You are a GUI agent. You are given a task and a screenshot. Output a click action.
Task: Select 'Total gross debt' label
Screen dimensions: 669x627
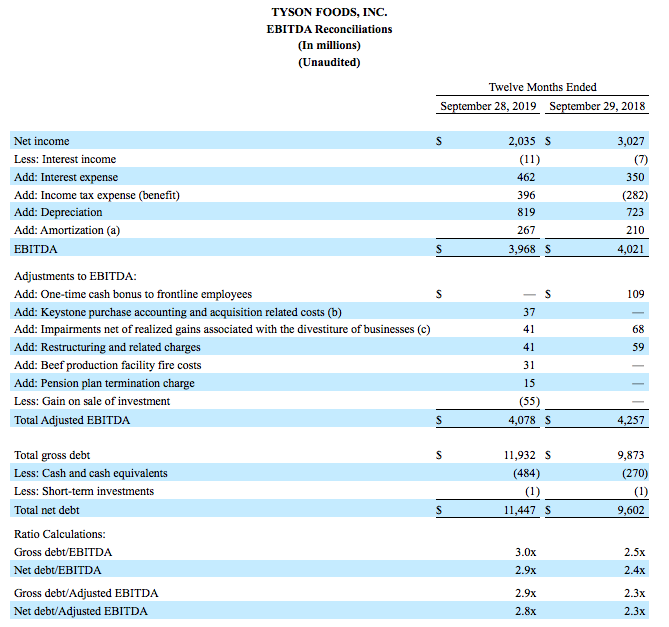coord(52,456)
